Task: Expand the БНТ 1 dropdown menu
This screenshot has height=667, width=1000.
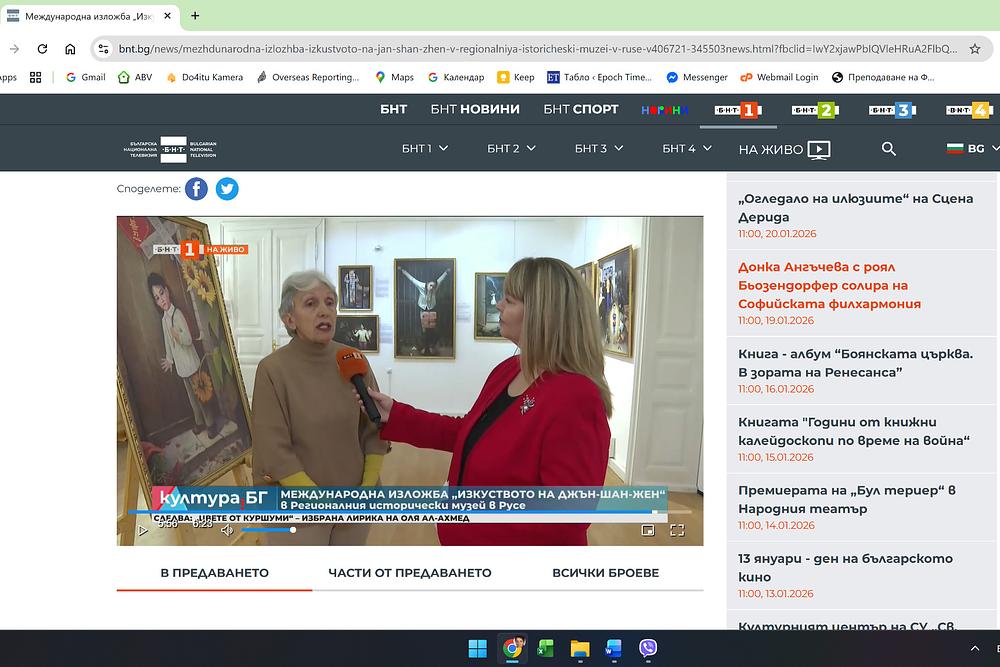Action: tap(425, 149)
